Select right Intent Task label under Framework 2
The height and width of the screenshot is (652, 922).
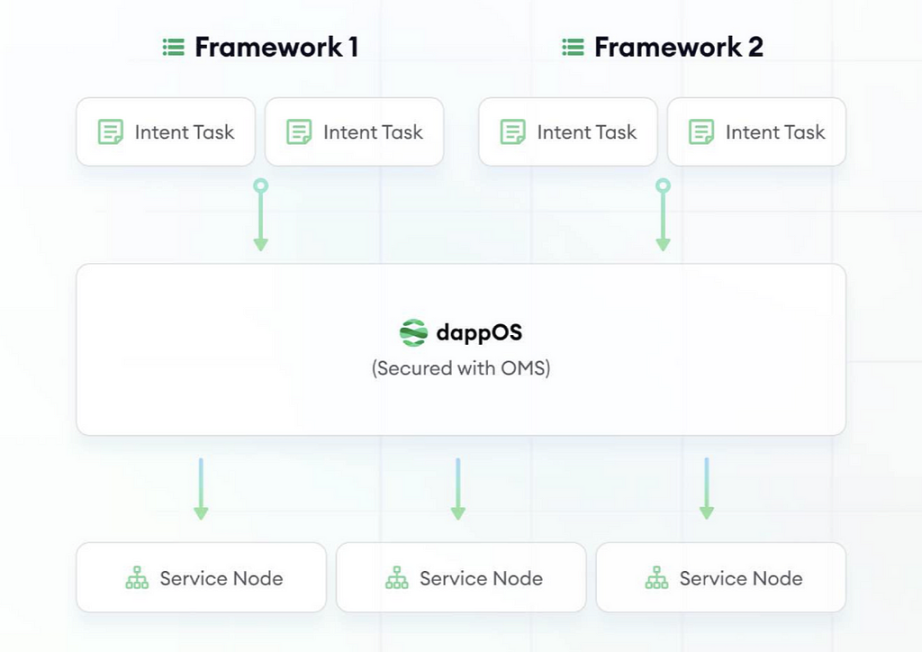[776, 132]
